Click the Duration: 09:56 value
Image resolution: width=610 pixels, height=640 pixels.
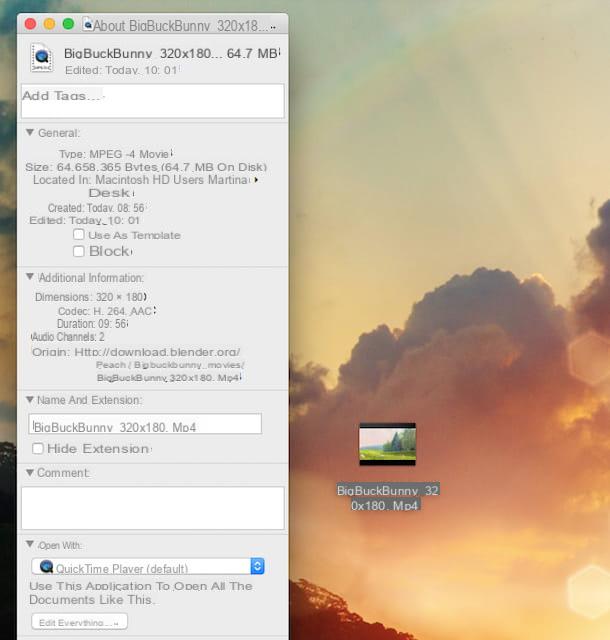[92, 324]
